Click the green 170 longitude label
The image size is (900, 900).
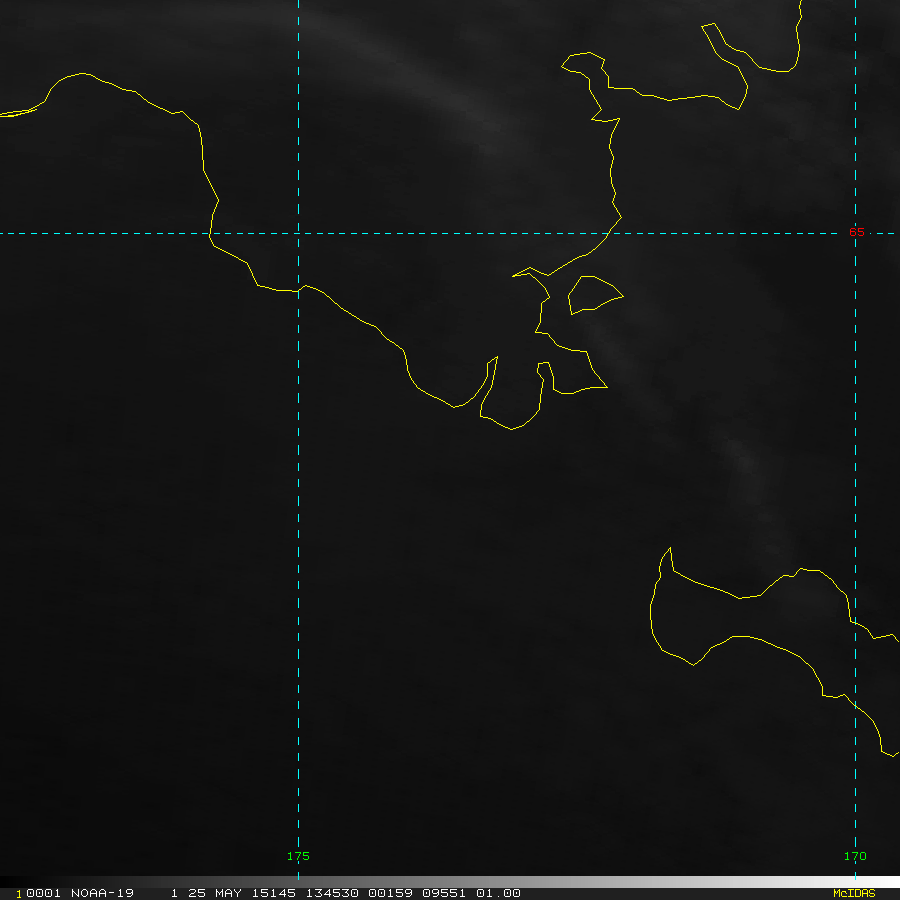855,856
